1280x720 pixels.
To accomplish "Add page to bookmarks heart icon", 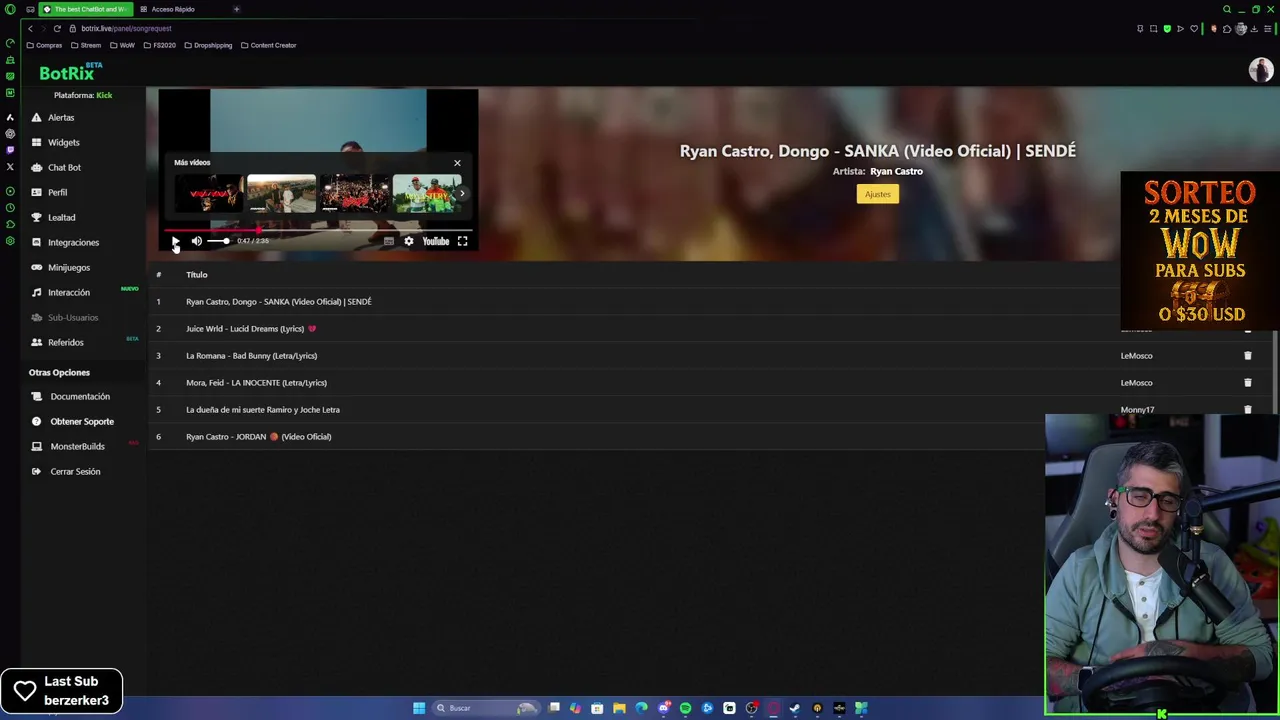I will (x=1193, y=28).
